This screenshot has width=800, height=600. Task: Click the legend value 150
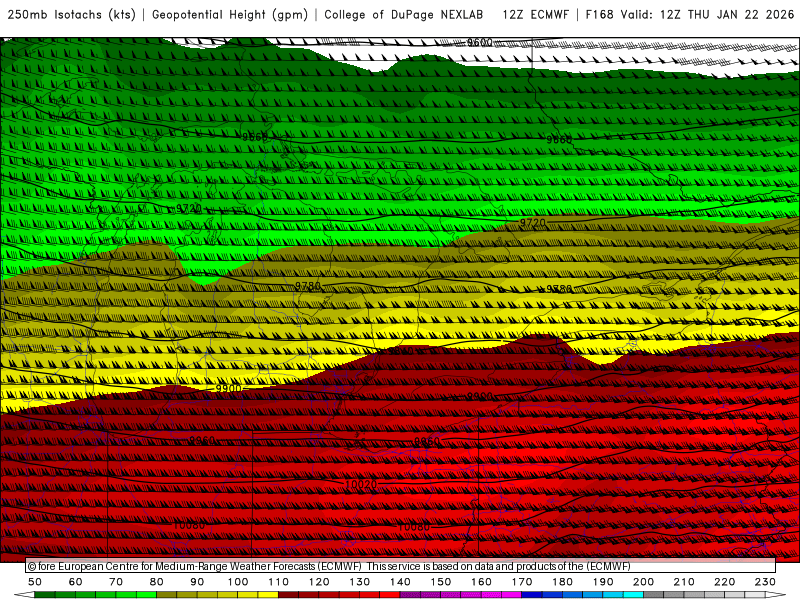coord(441,582)
